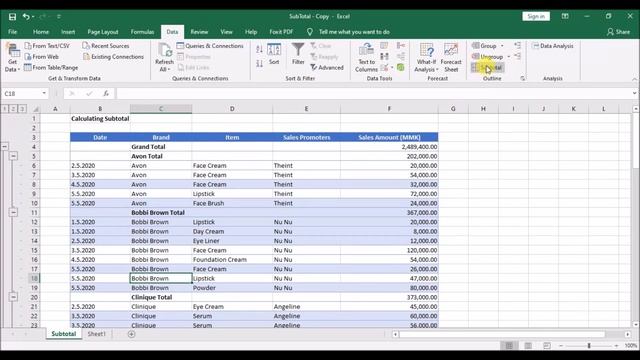The image size is (640, 360).
Task: Toggle the Filter funnel
Action: pyautogui.click(x=298, y=54)
